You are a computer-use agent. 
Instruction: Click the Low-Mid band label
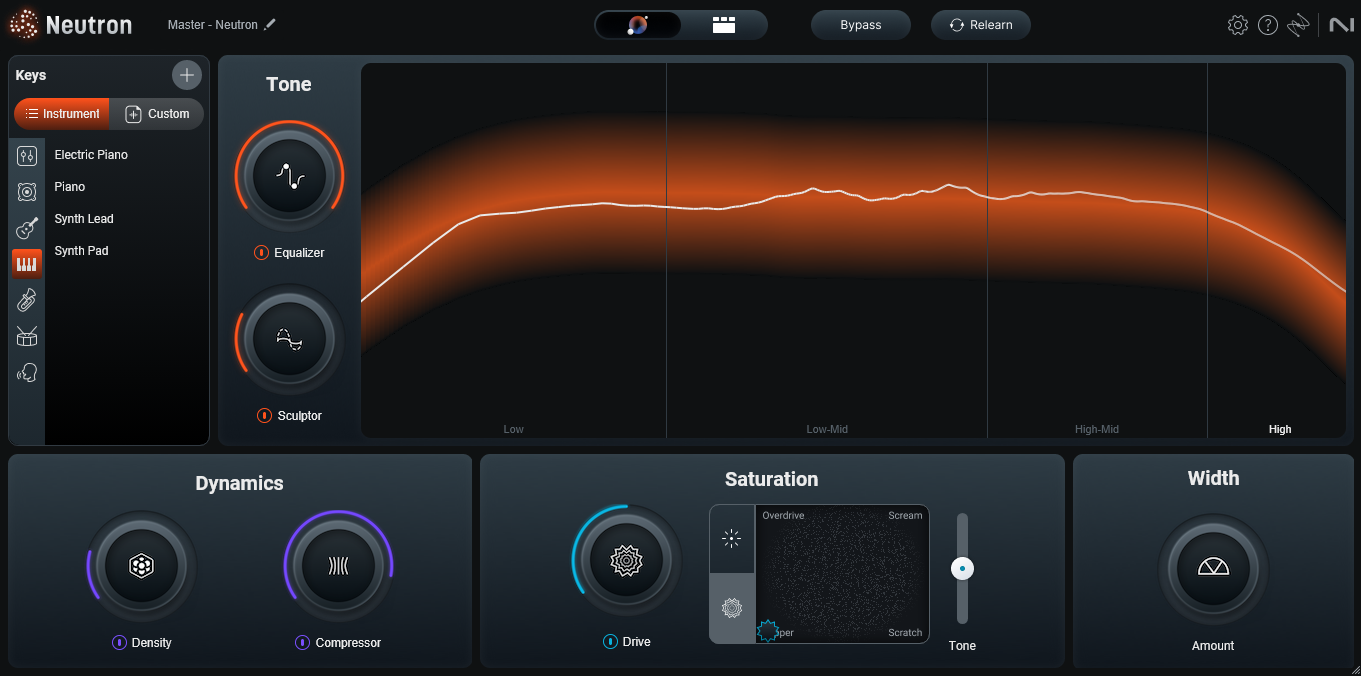[x=827, y=429]
